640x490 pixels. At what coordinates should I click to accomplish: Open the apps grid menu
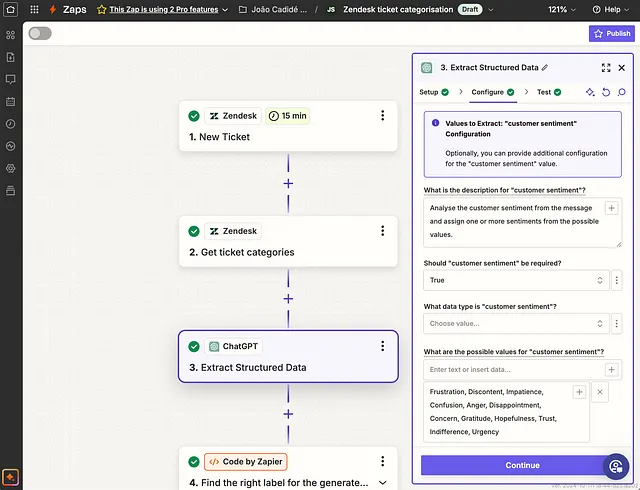click(x=34, y=9)
